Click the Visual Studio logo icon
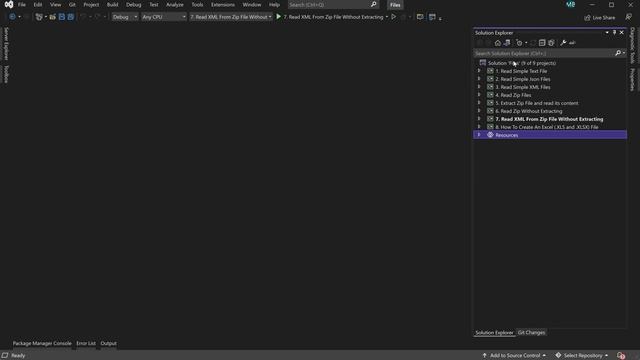The height and width of the screenshot is (360, 640). pyautogui.click(x=9, y=4)
